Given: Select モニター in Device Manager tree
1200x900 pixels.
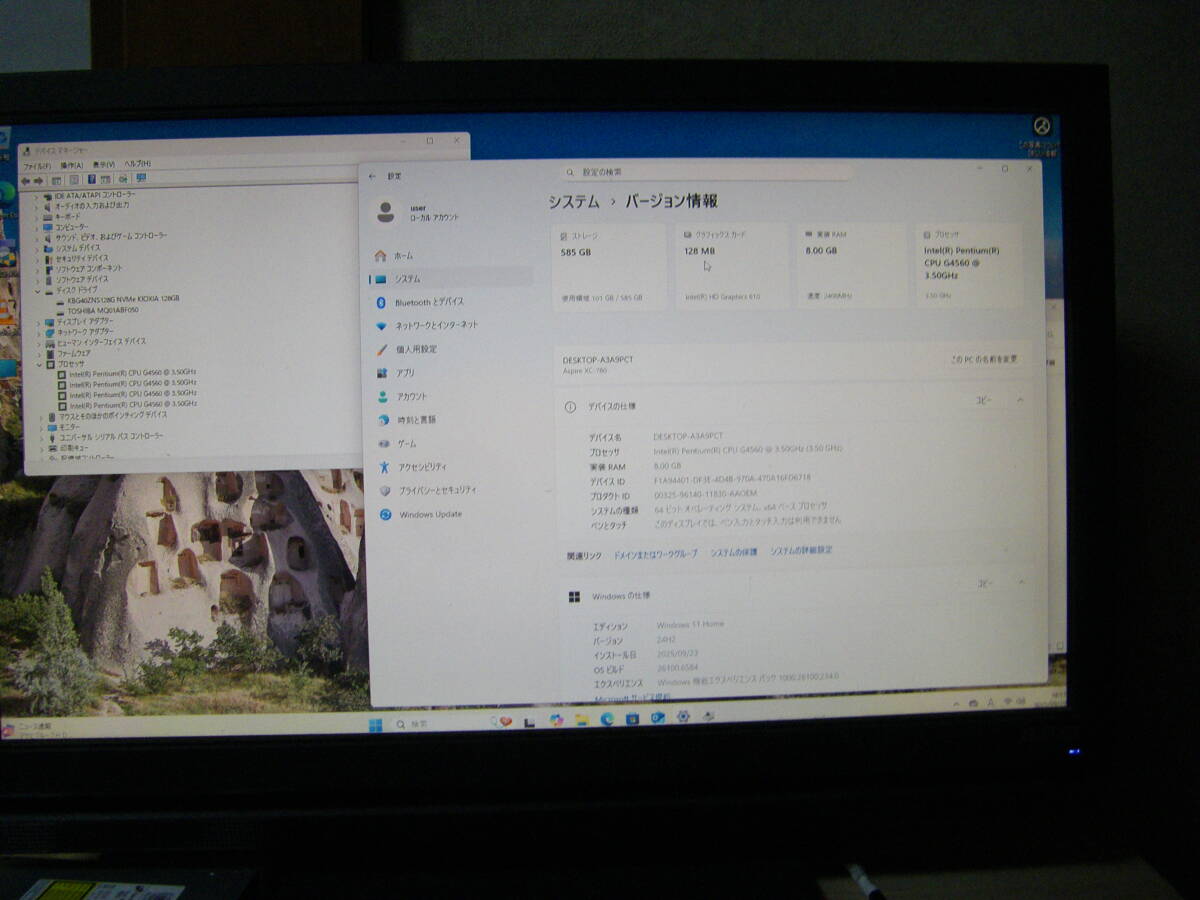Looking at the screenshot, I should click(64, 427).
